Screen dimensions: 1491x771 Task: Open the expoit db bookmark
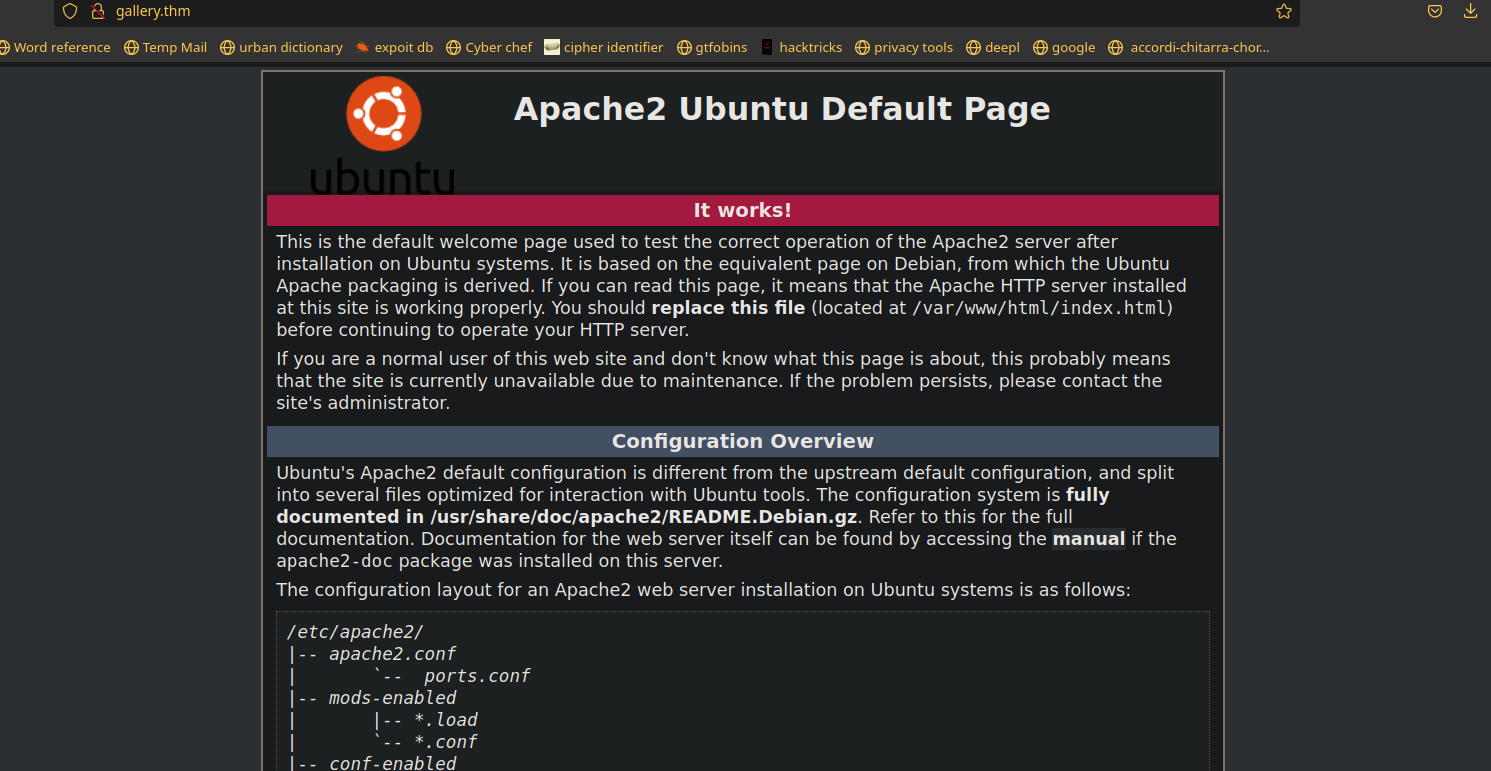coord(394,47)
